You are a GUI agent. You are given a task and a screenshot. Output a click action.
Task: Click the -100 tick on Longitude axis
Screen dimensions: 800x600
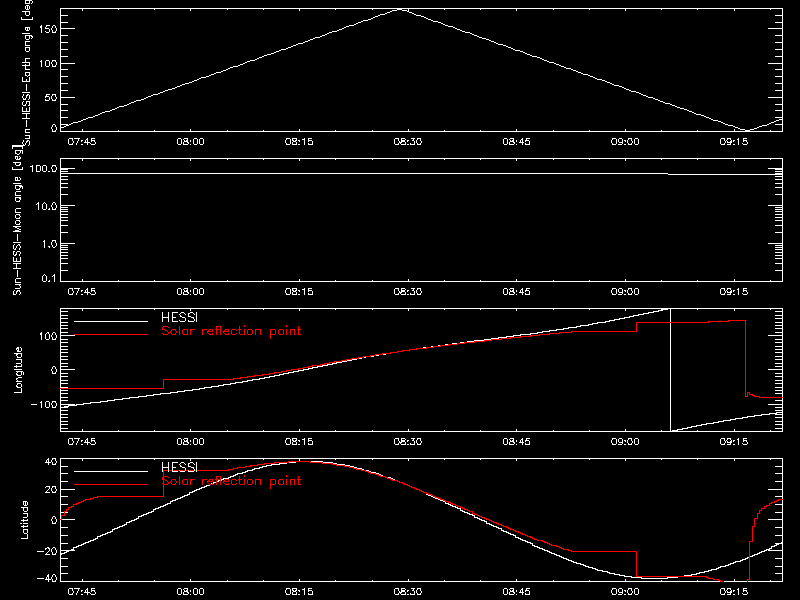44,404
